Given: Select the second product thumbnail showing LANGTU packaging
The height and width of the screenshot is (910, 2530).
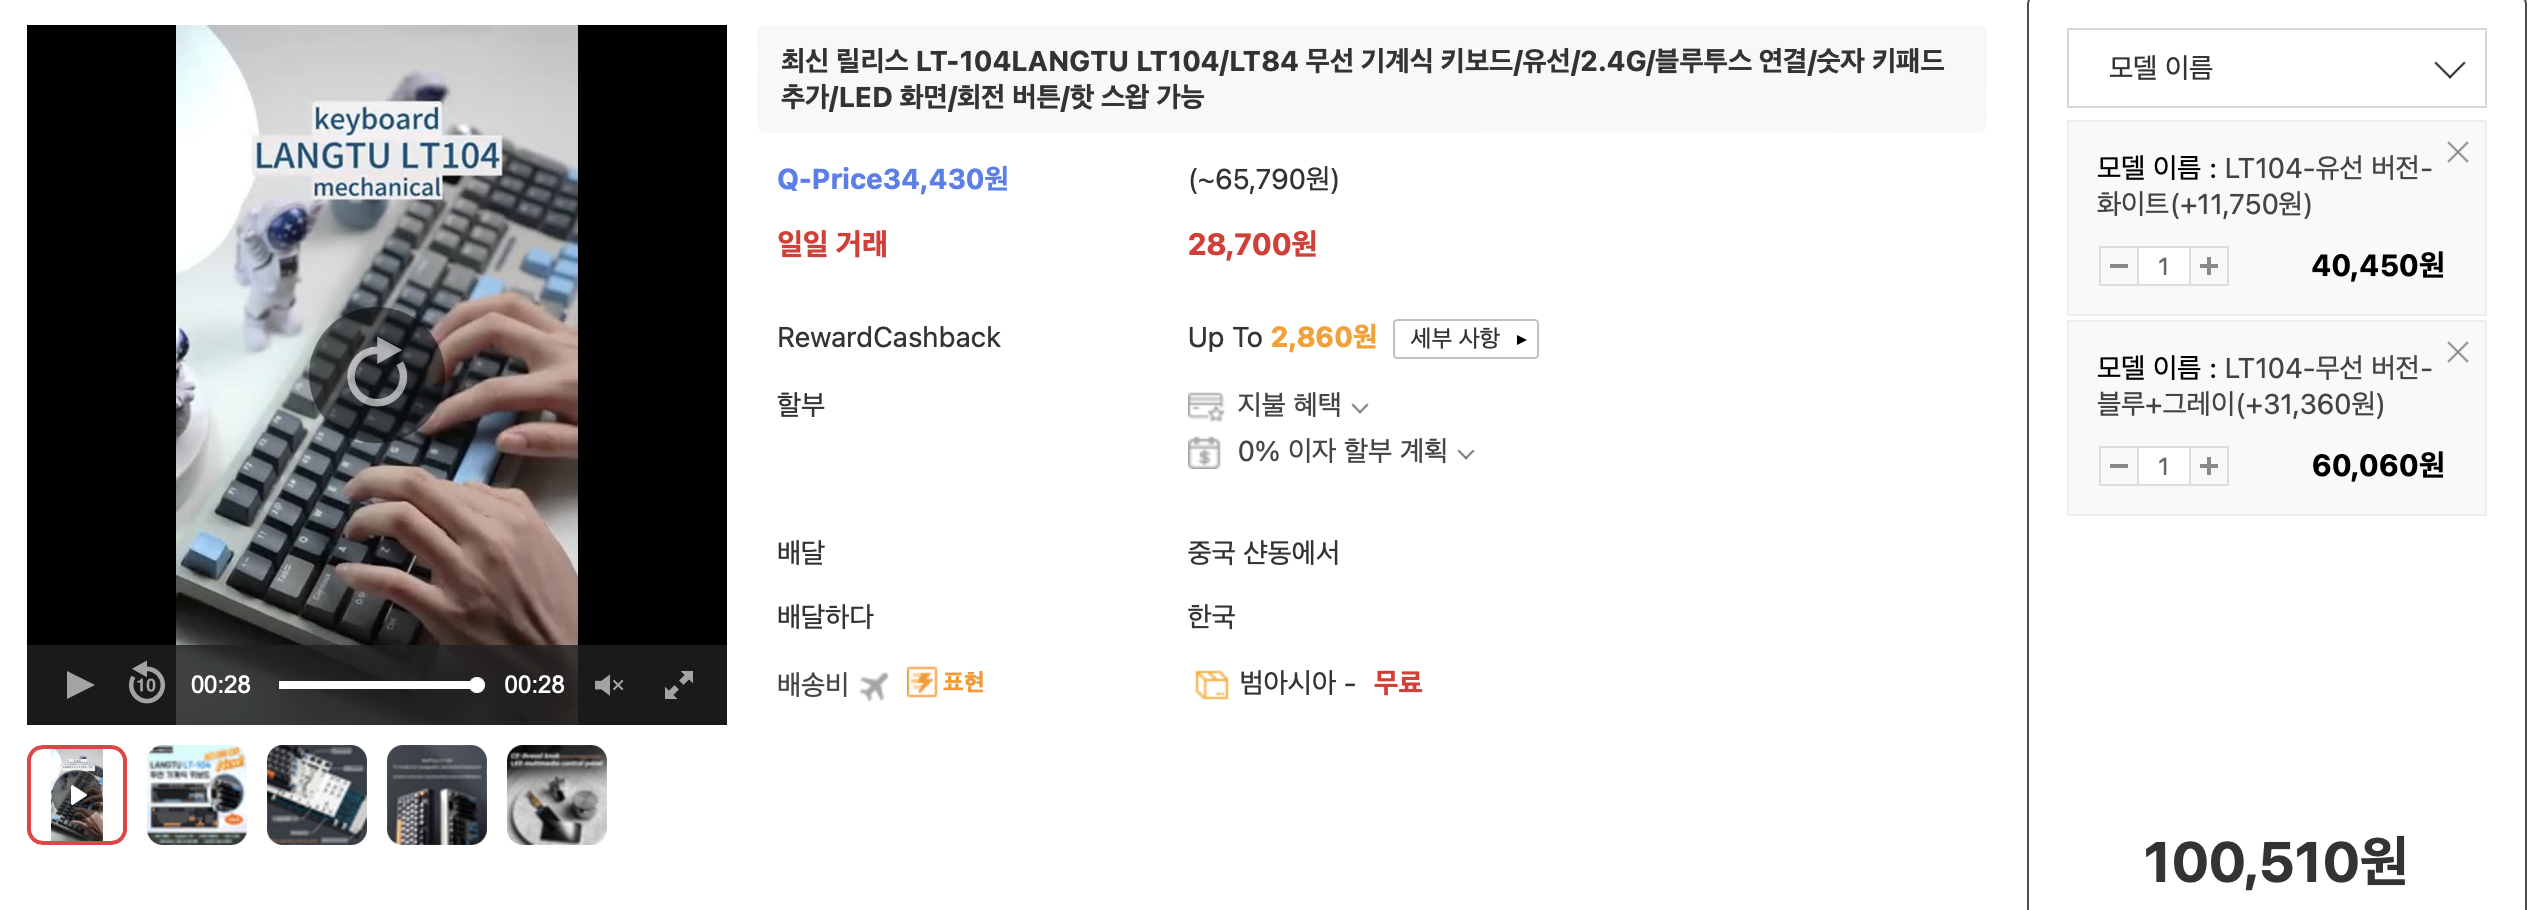Looking at the screenshot, I should (x=196, y=795).
